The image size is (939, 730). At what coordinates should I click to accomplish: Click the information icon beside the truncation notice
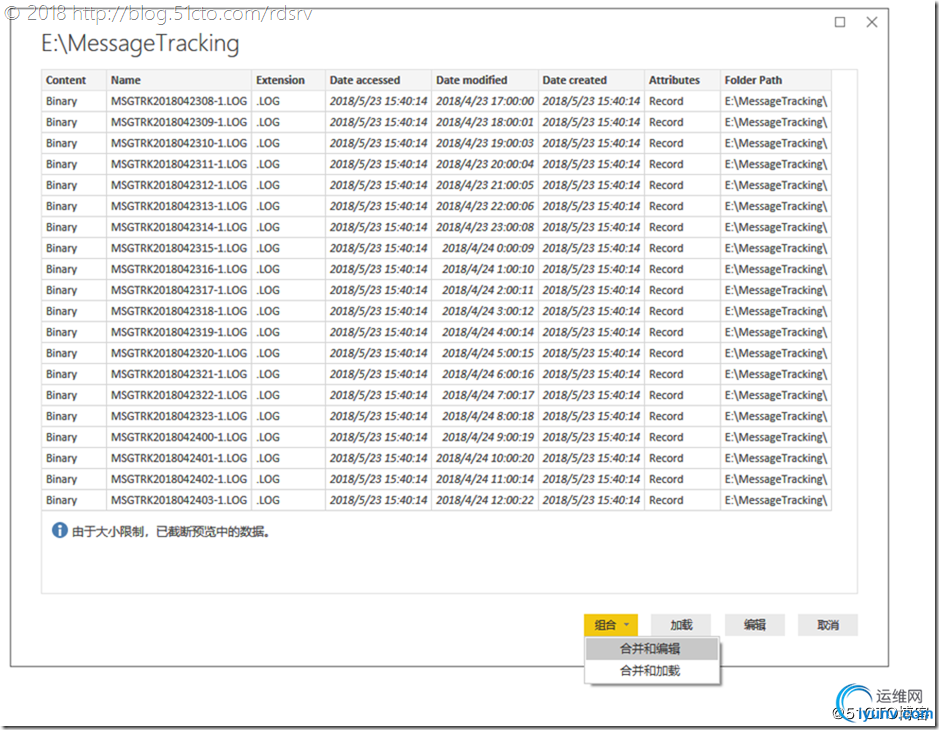coord(59,530)
